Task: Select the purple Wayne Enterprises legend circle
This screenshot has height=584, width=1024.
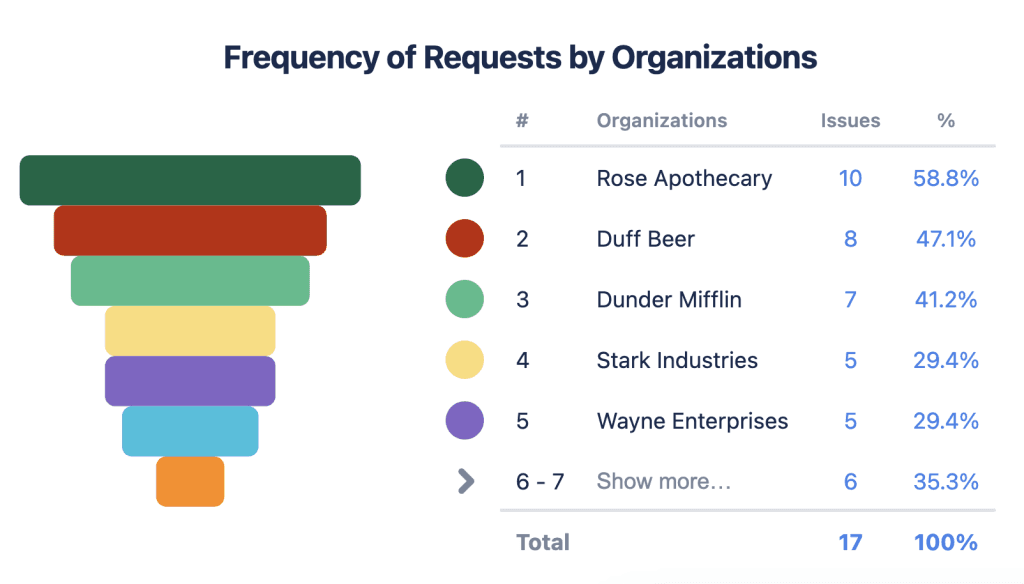Action: point(464,421)
